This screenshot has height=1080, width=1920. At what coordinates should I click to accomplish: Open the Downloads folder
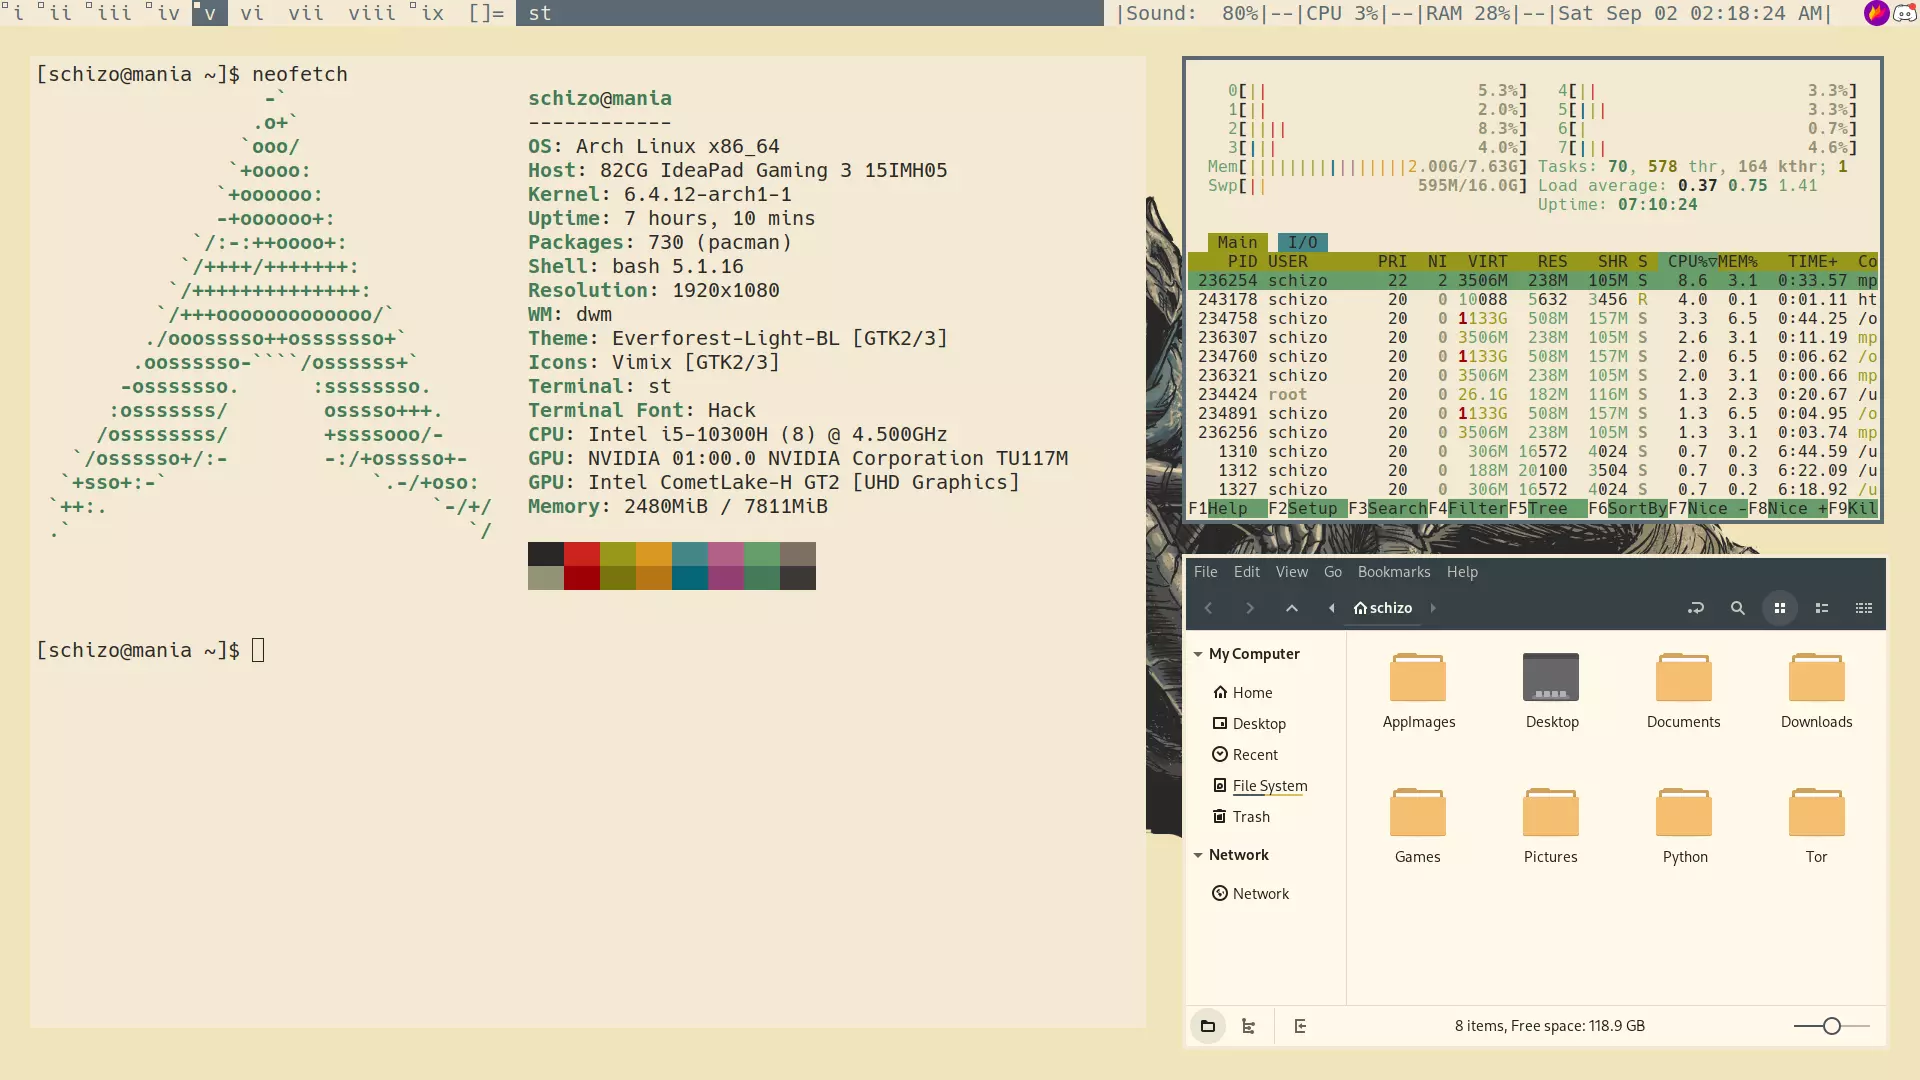(1816, 690)
